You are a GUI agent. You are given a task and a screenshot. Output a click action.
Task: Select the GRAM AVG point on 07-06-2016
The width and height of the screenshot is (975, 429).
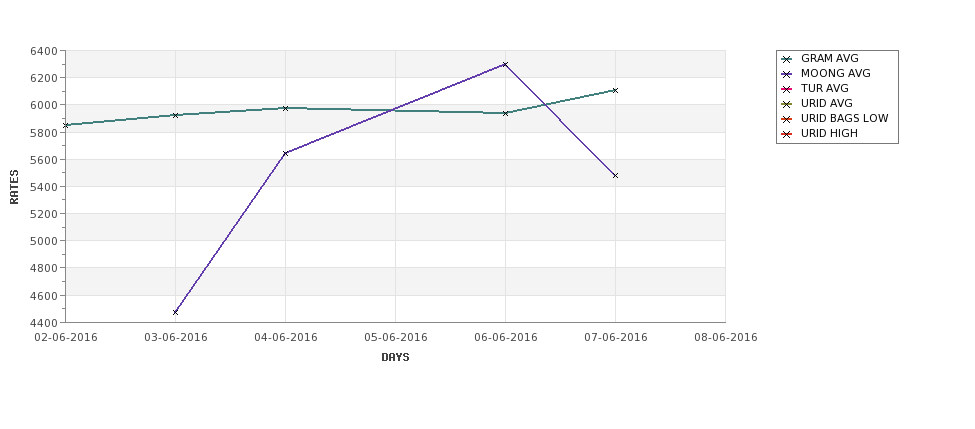tap(615, 90)
